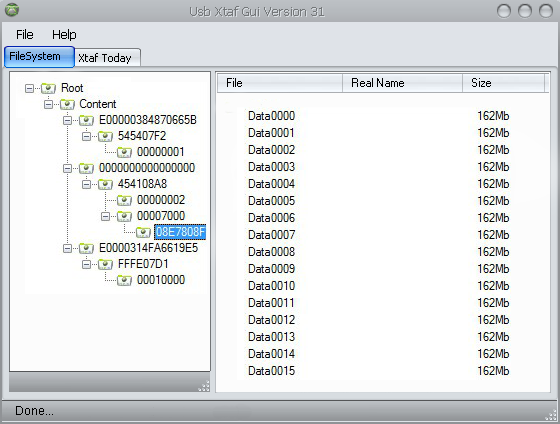Collapse the 00007000 folder node
Screen dimensions: 560x424
point(105,216)
